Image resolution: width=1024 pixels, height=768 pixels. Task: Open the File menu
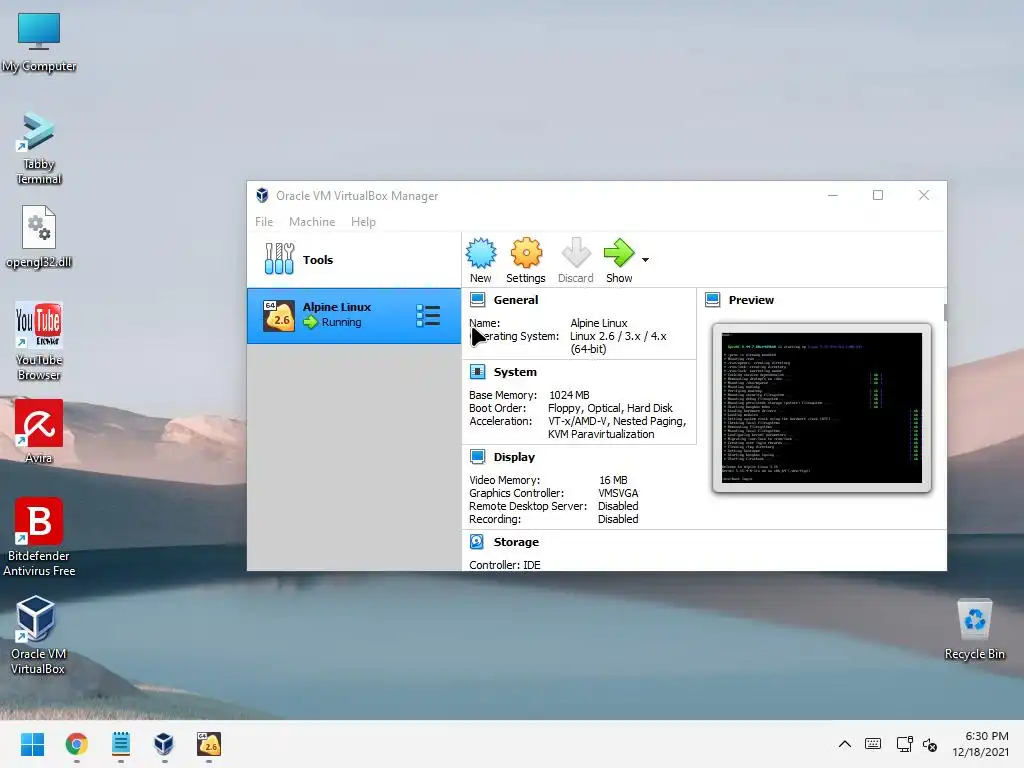pyautogui.click(x=264, y=221)
